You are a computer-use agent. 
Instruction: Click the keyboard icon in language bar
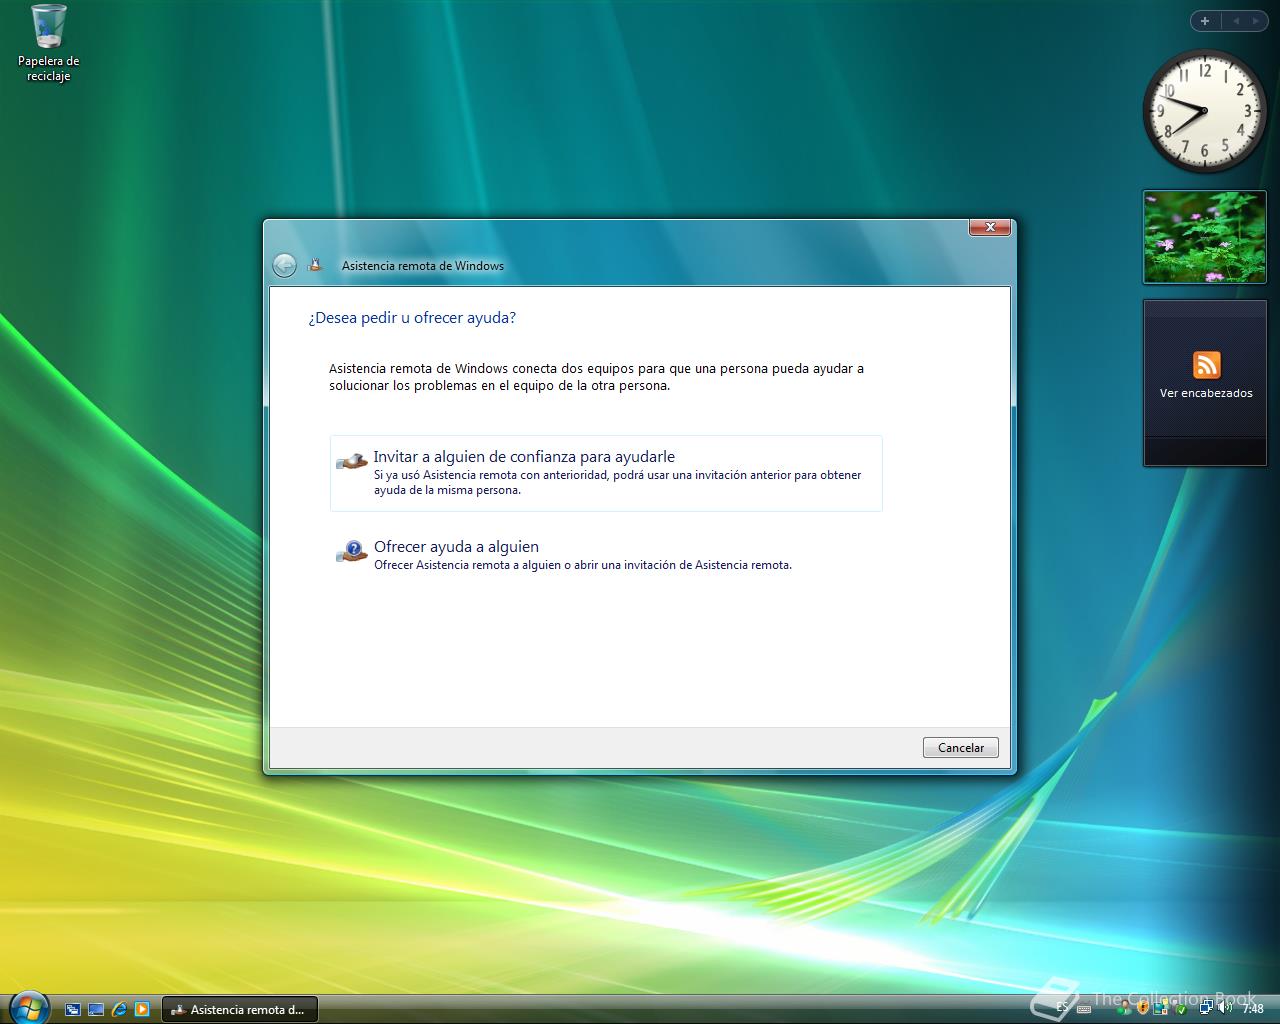pyautogui.click(x=1084, y=1009)
